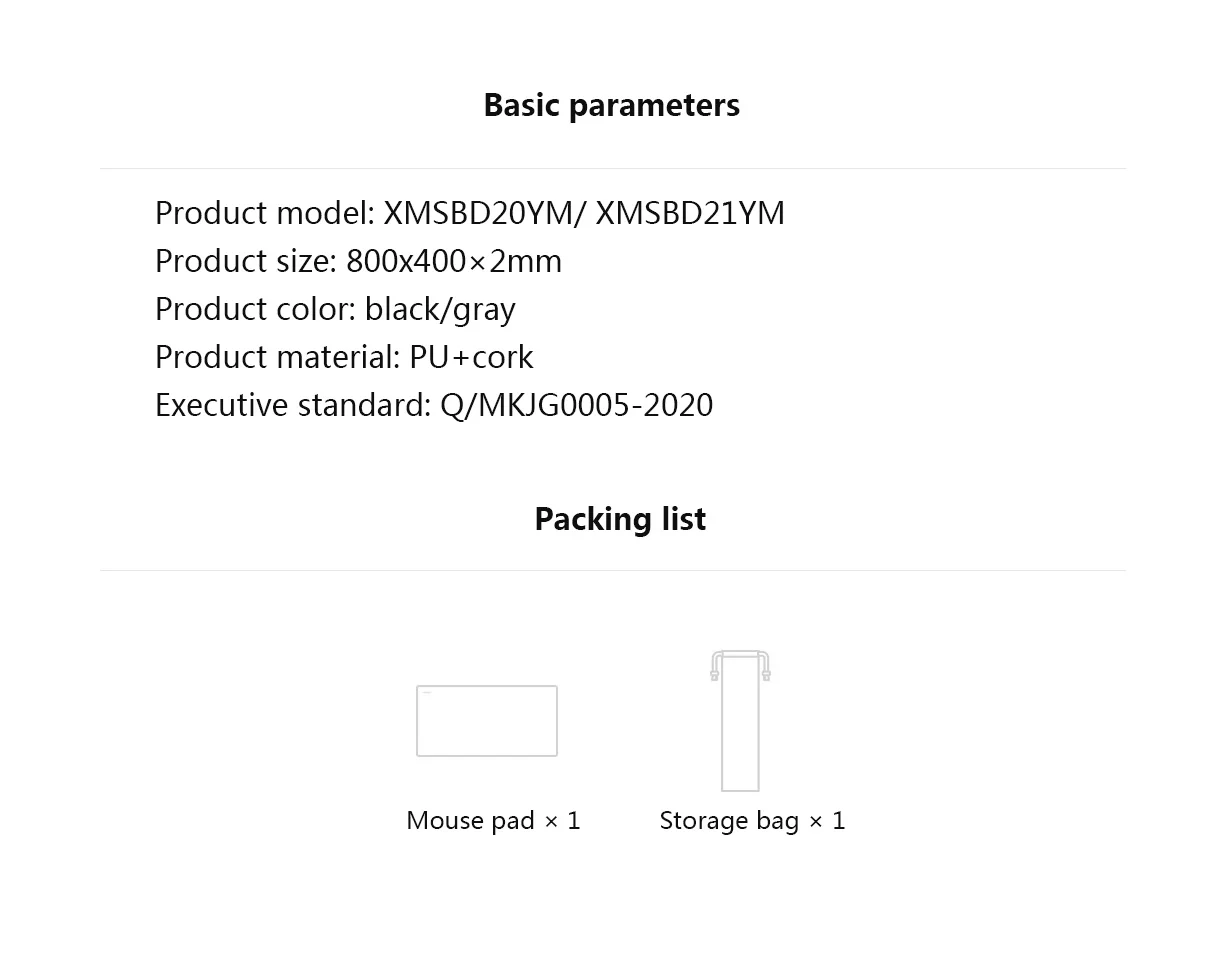Click the storage bag drawstring icon
Viewport: 1226px width, 972px height.
pyautogui.click(x=740, y=722)
